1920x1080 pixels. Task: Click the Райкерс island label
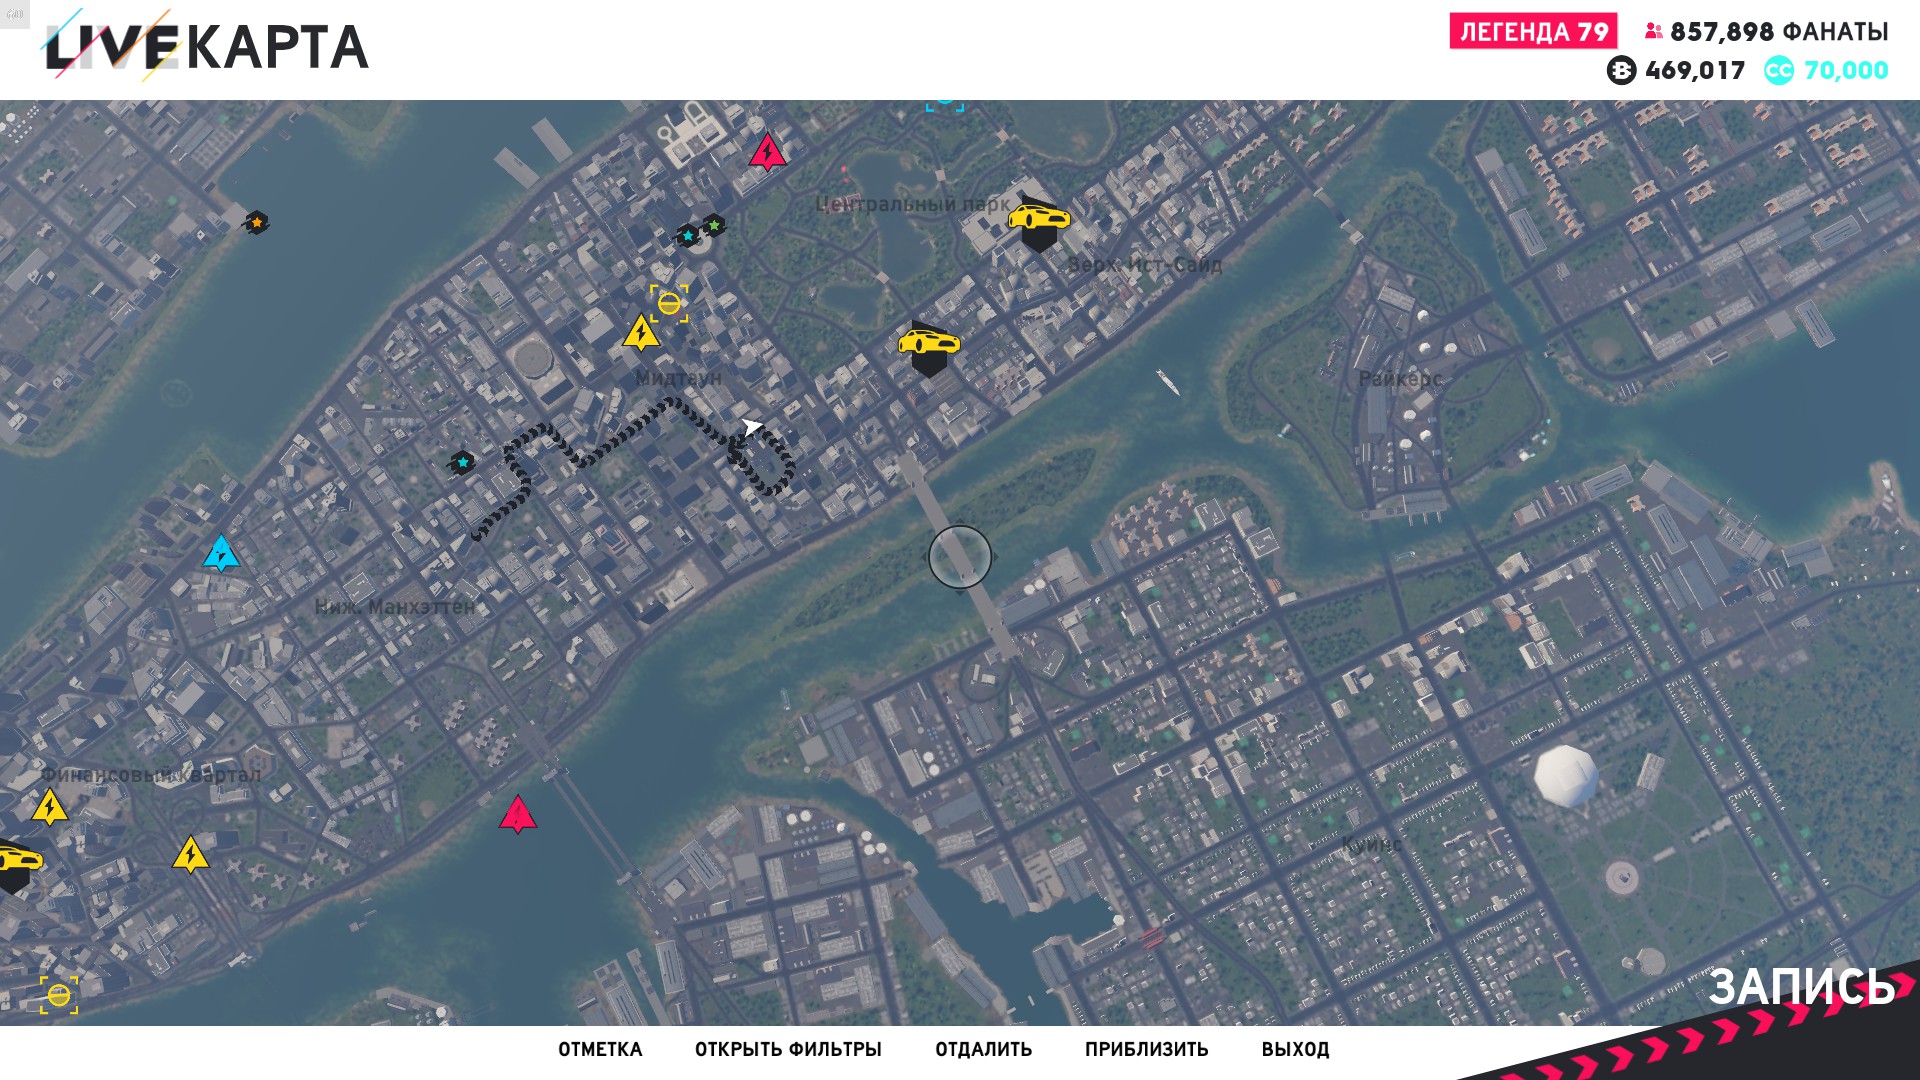pos(1400,379)
